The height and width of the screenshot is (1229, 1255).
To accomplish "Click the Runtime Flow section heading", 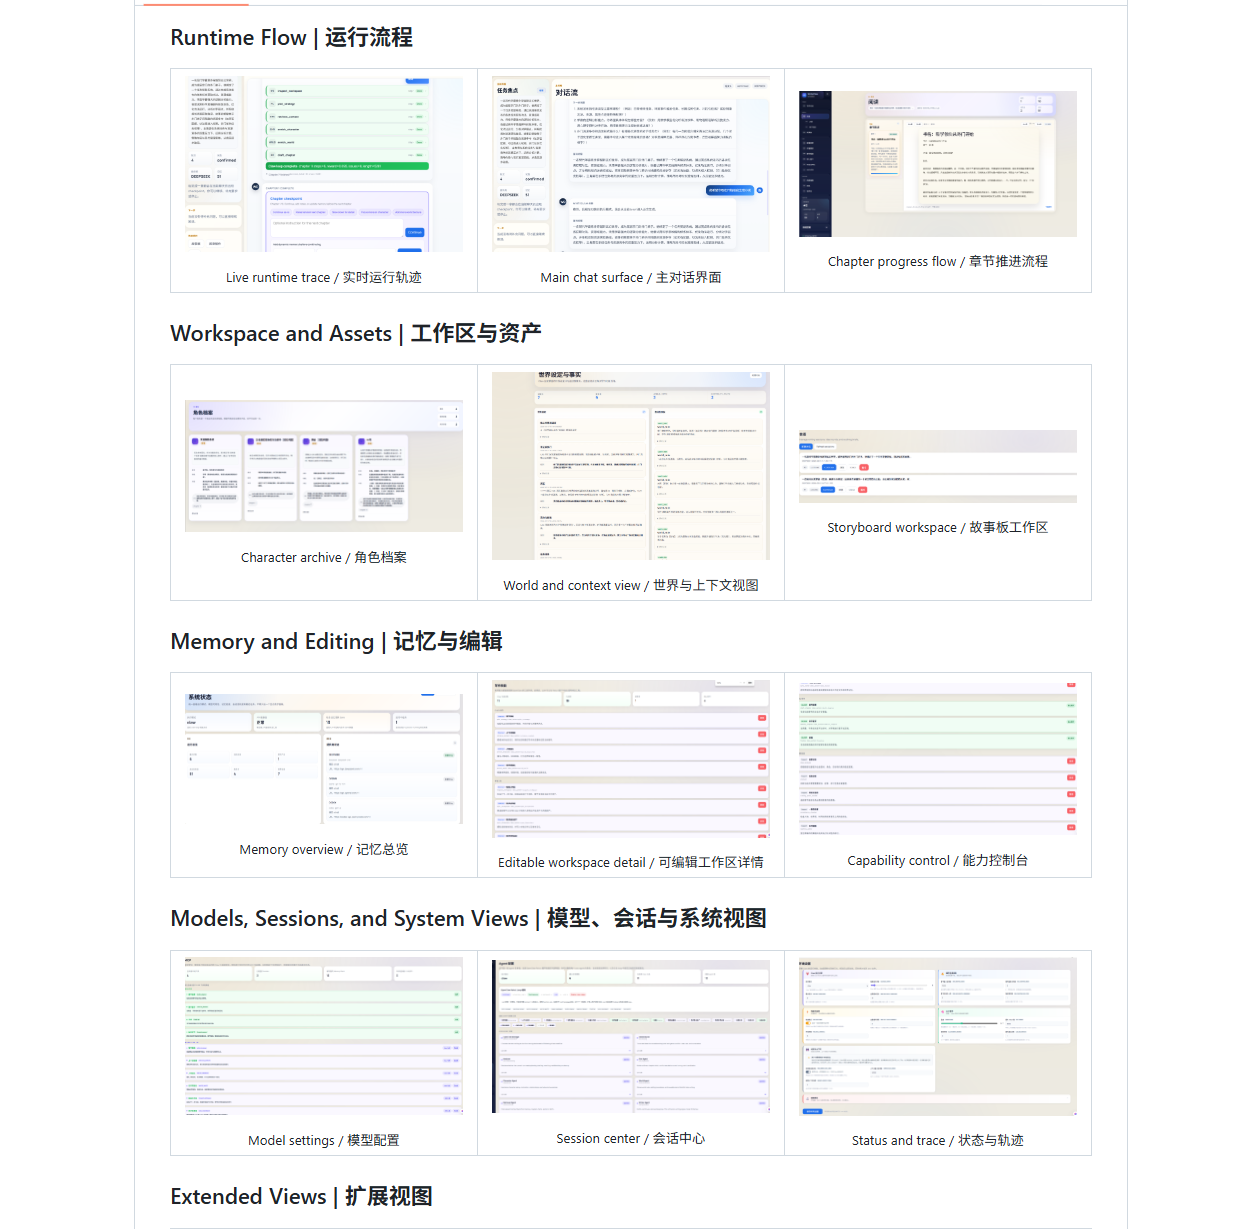I will (291, 38).
